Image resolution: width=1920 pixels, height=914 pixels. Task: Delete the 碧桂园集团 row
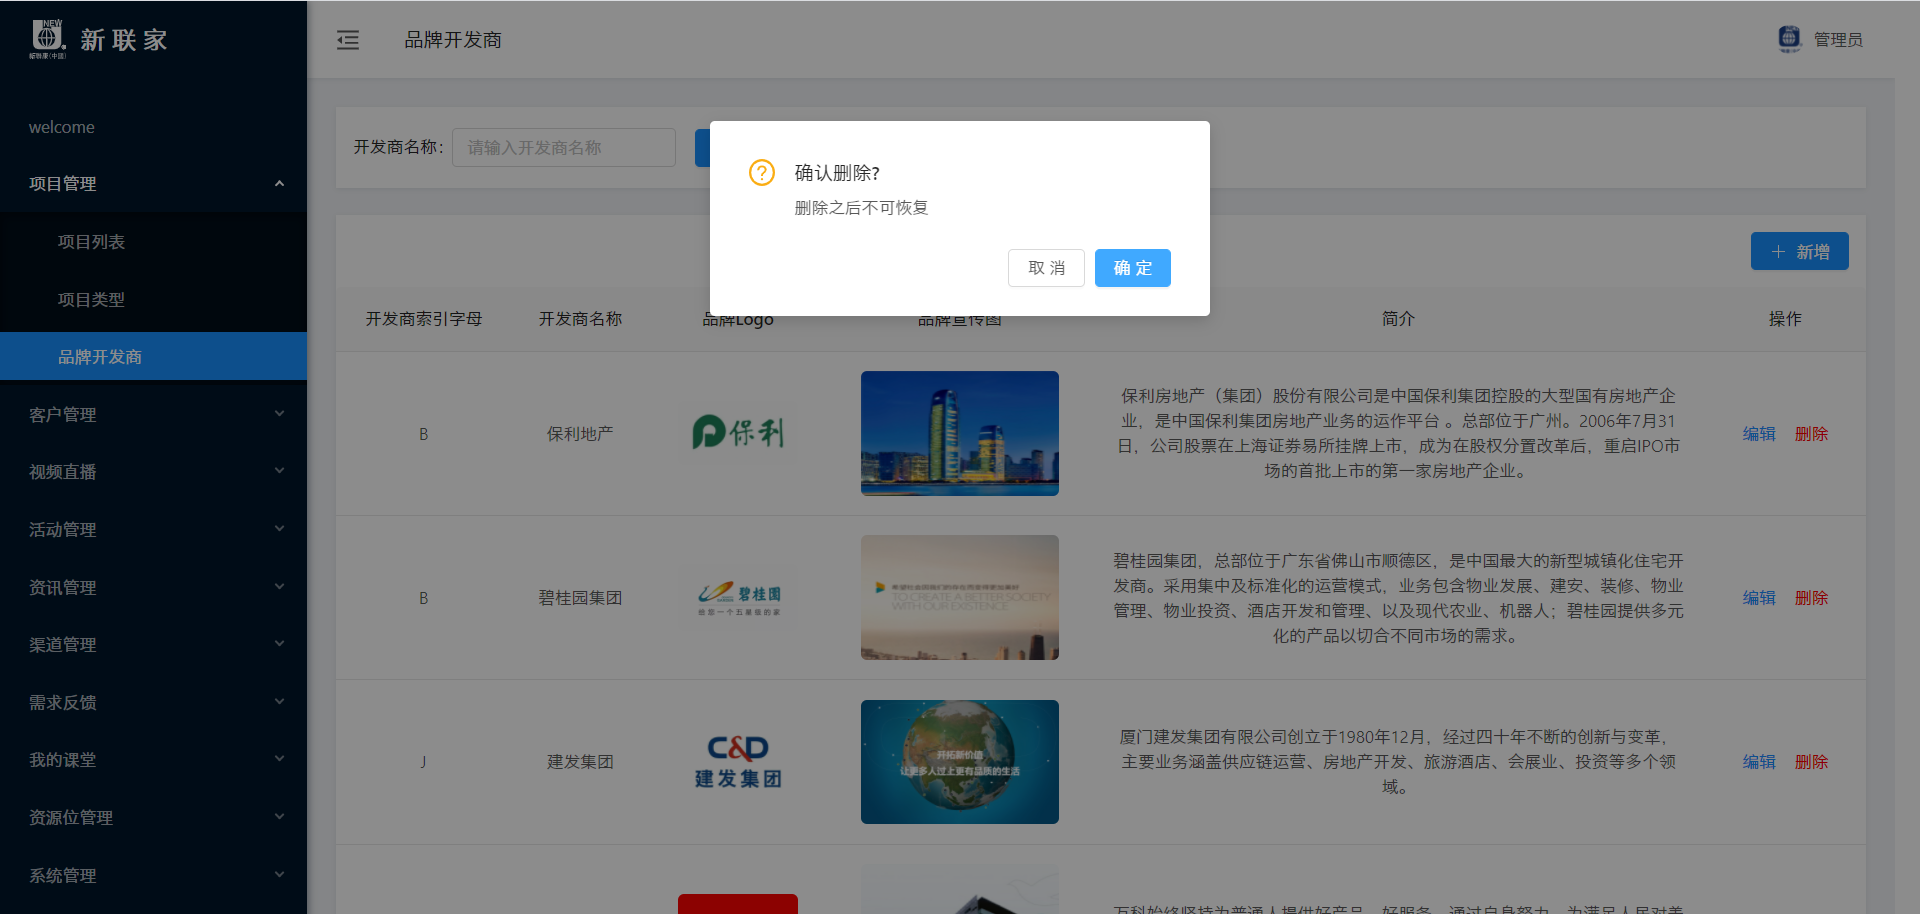pos(1811,598)
